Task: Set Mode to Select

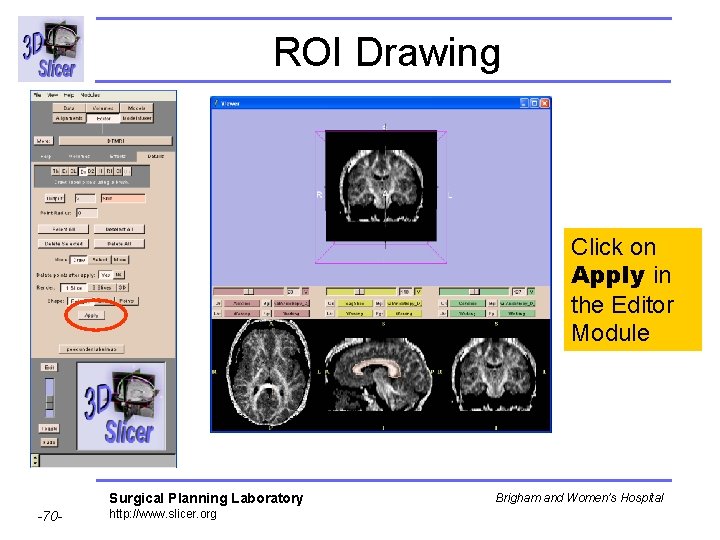Action: click(100, 259)
